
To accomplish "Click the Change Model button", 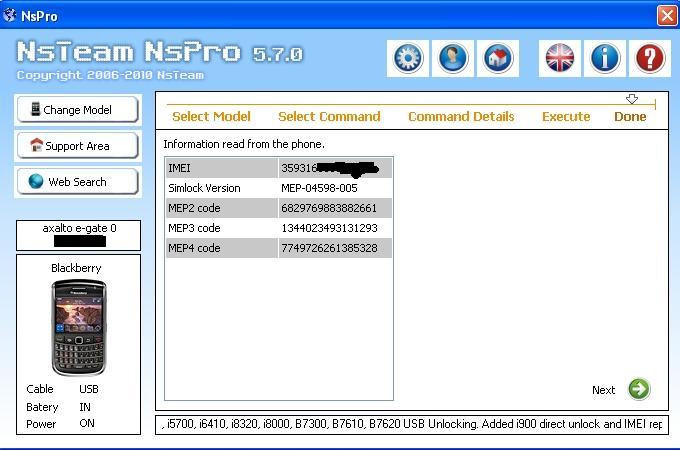I will point(78,110).
